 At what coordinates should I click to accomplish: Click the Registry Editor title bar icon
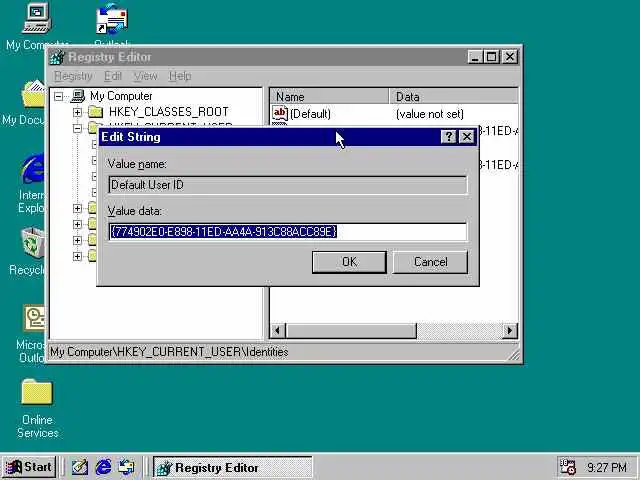tap(57, 57)
